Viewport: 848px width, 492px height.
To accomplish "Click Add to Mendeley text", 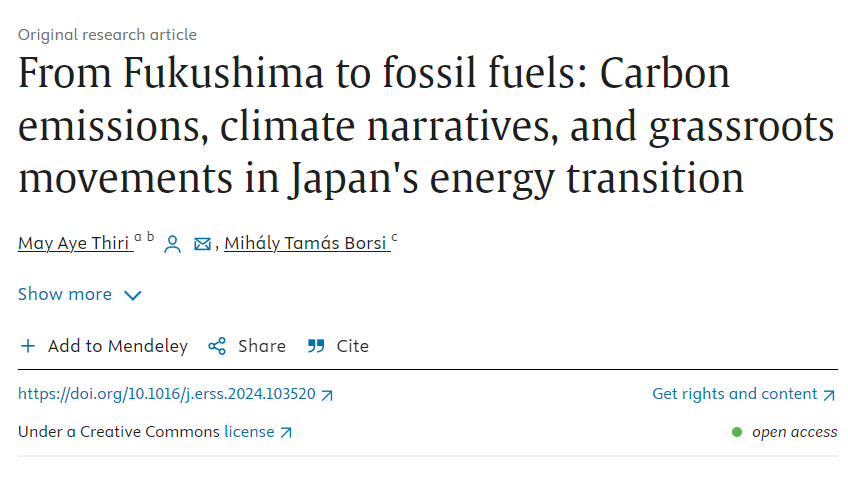I will point(118,346).
